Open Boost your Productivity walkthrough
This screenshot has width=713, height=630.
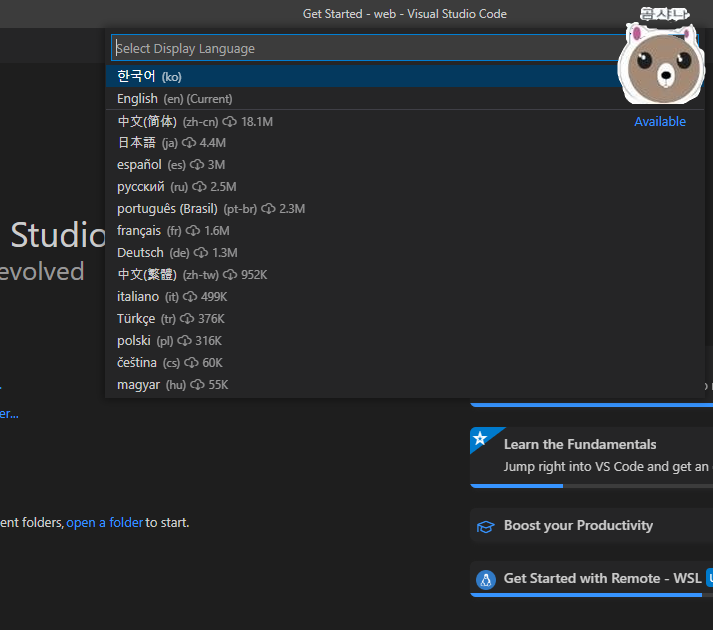pos(591,525)
